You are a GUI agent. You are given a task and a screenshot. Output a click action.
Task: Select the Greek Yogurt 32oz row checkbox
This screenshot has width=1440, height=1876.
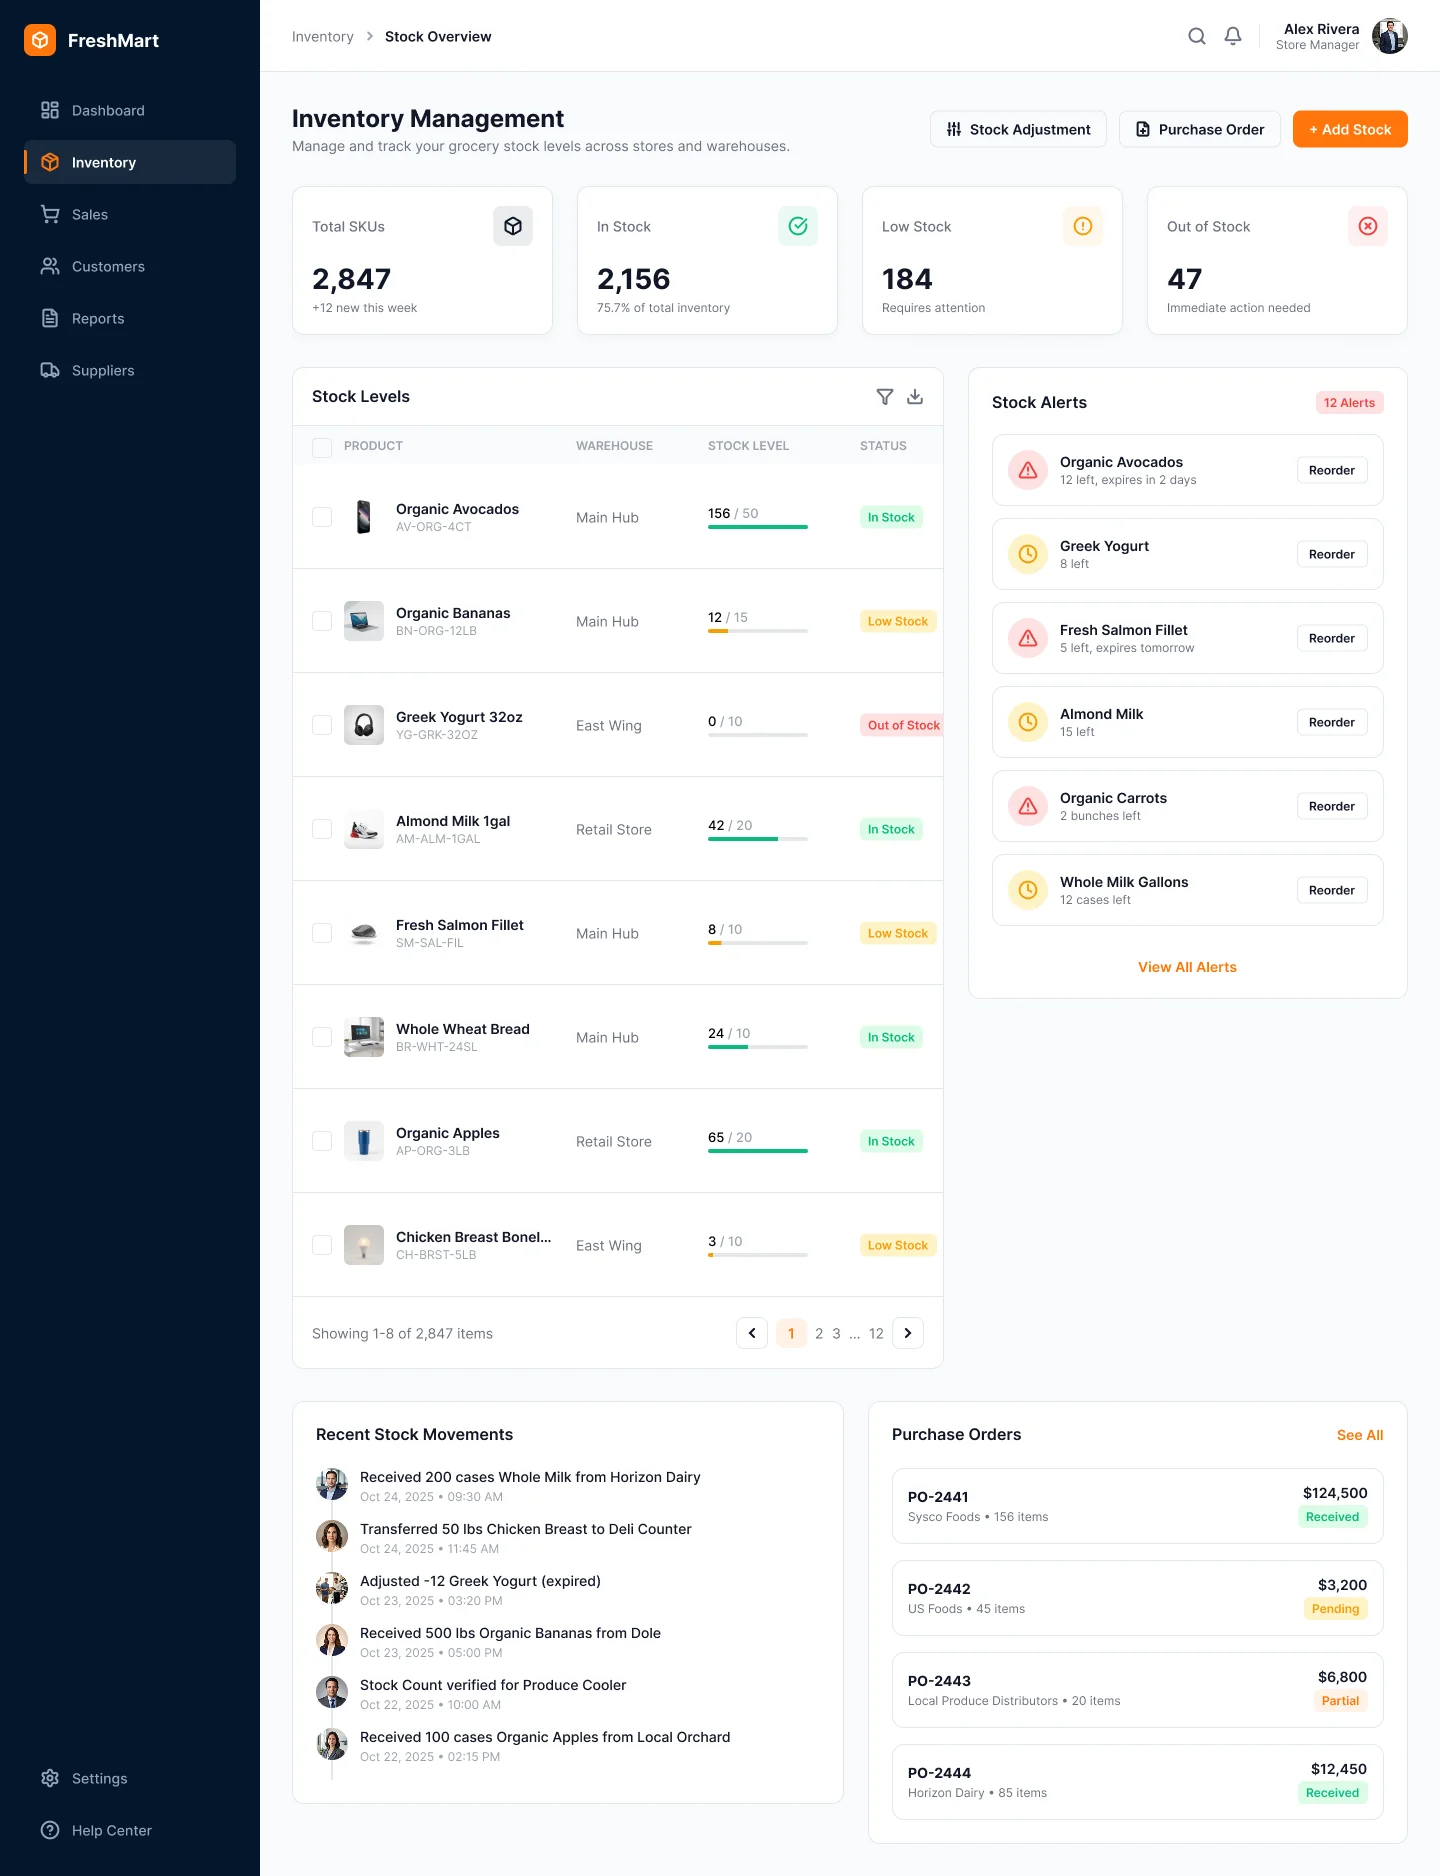pos(322,725)
